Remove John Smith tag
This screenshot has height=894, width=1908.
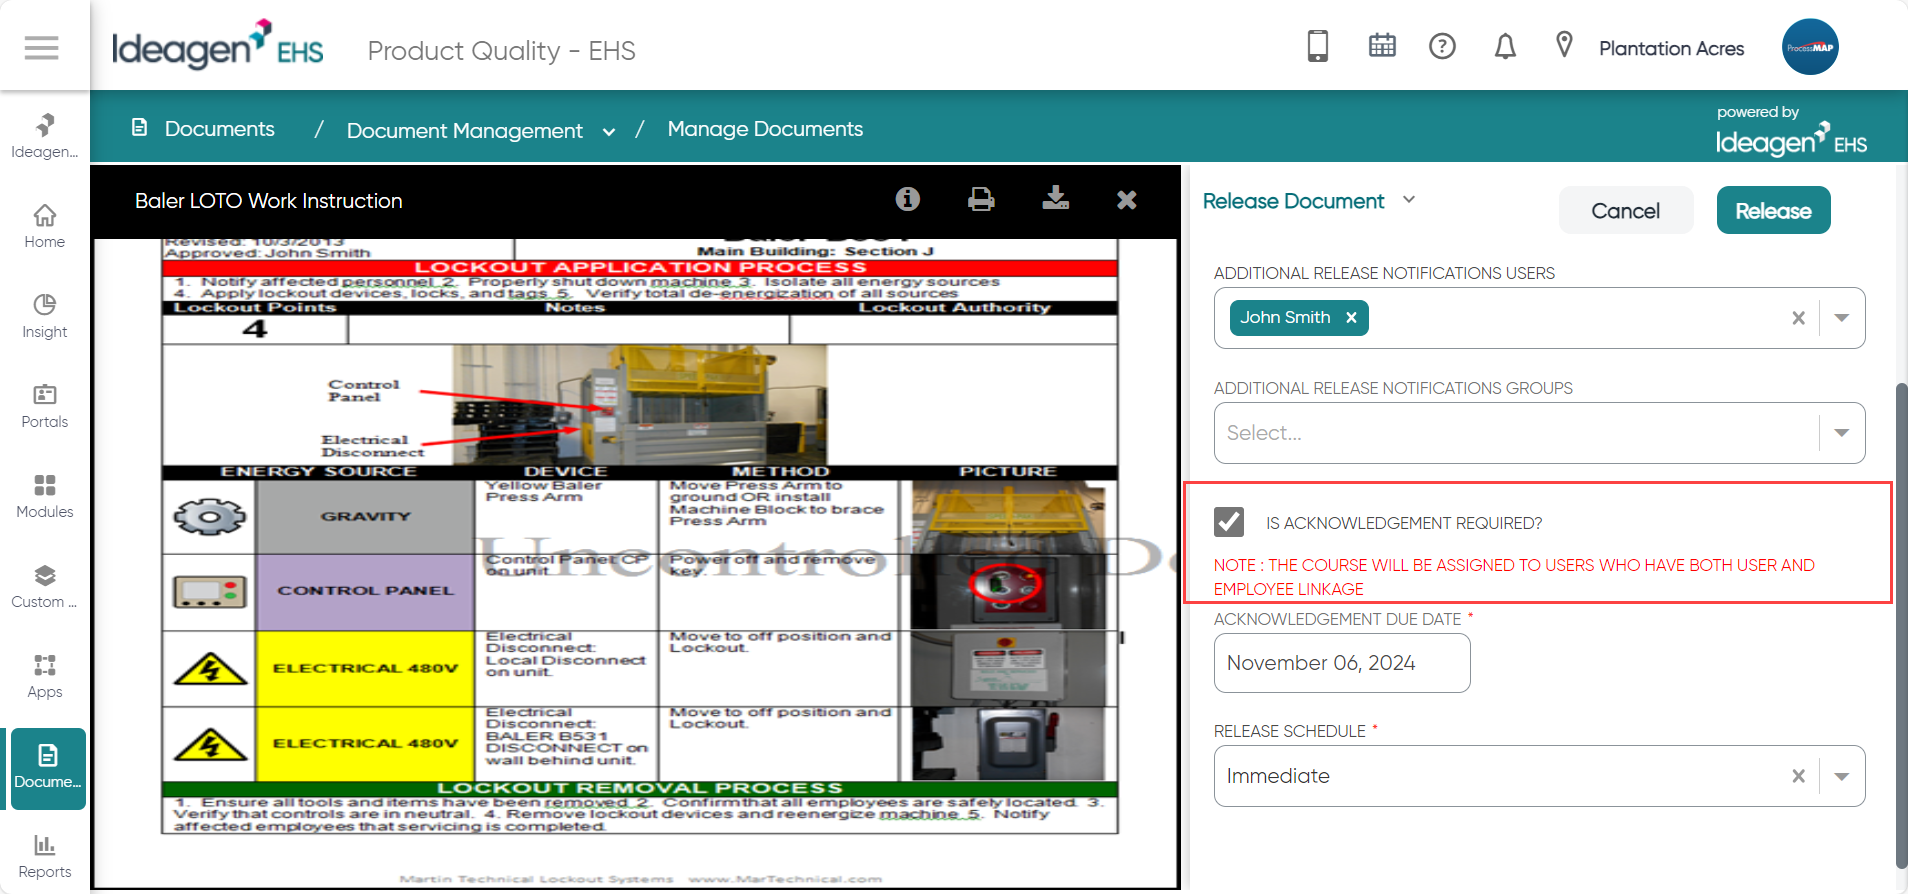(x=1351, y=318)
